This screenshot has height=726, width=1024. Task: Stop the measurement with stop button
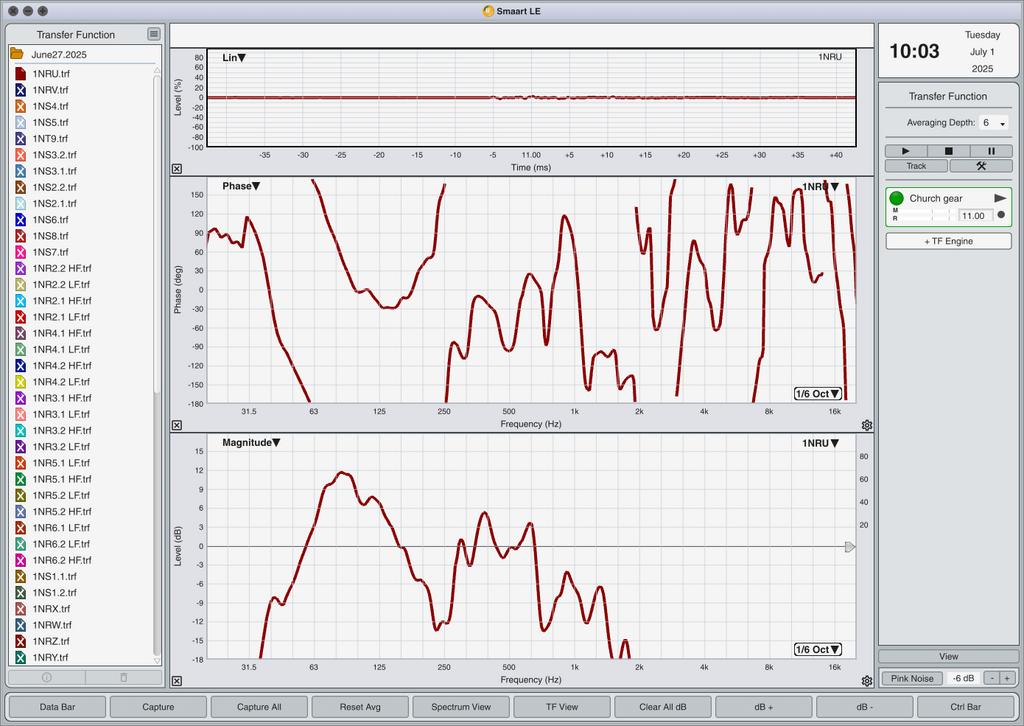948,151
